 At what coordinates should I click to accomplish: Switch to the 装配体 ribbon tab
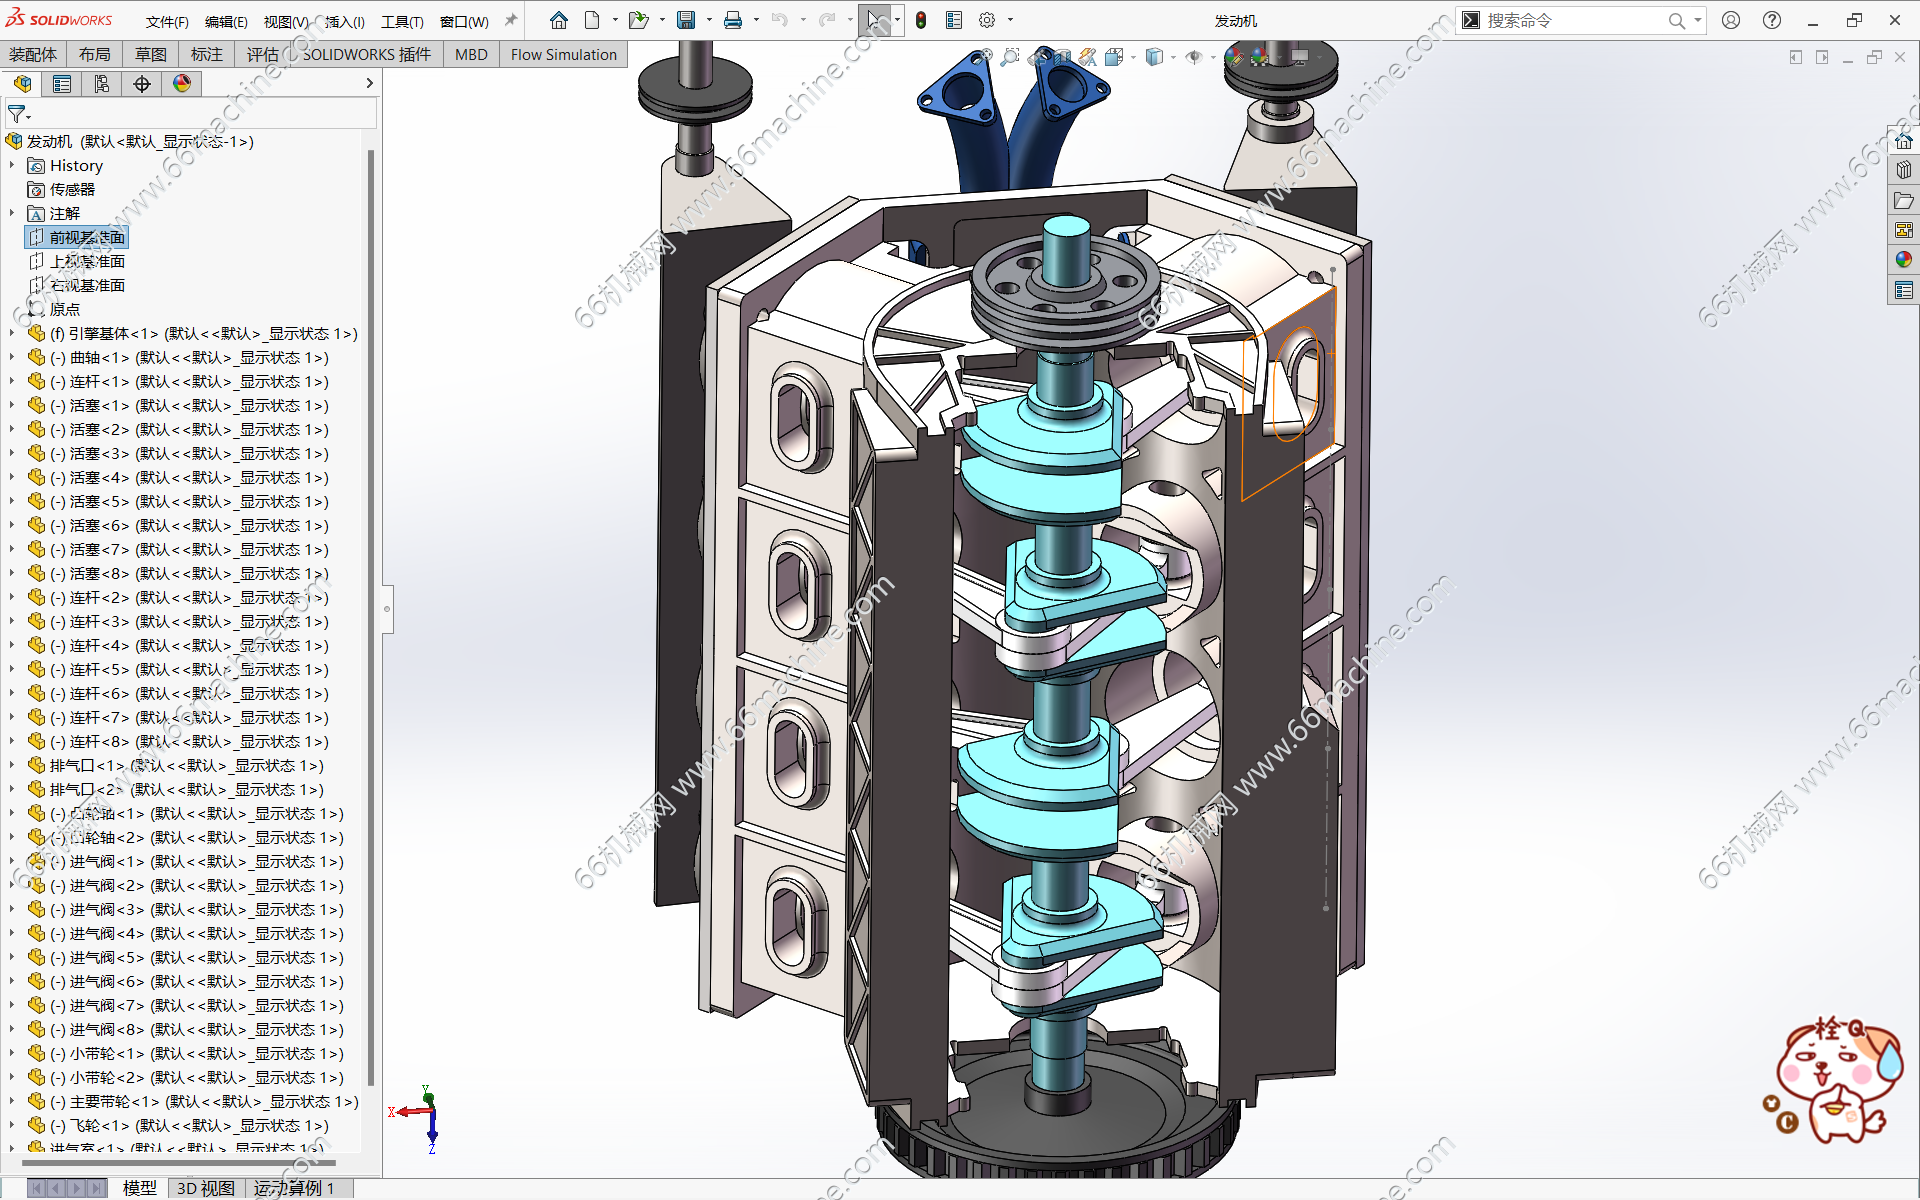(33, 54)
